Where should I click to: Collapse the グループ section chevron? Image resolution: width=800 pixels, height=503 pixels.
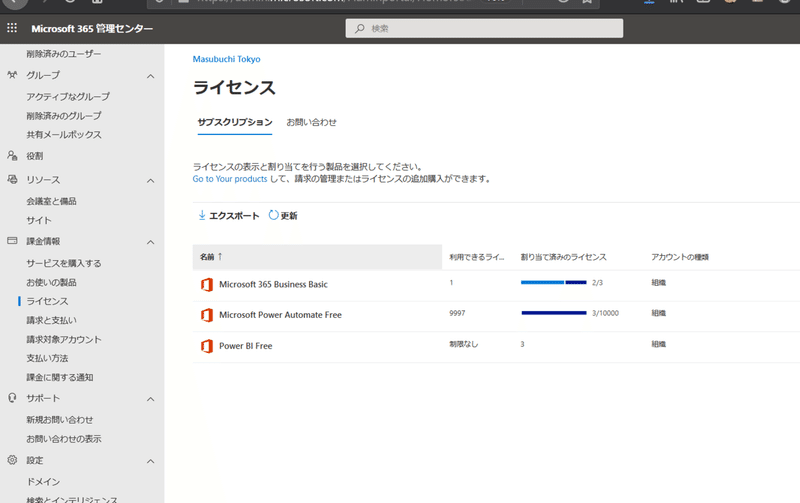(x=151, y=76)
